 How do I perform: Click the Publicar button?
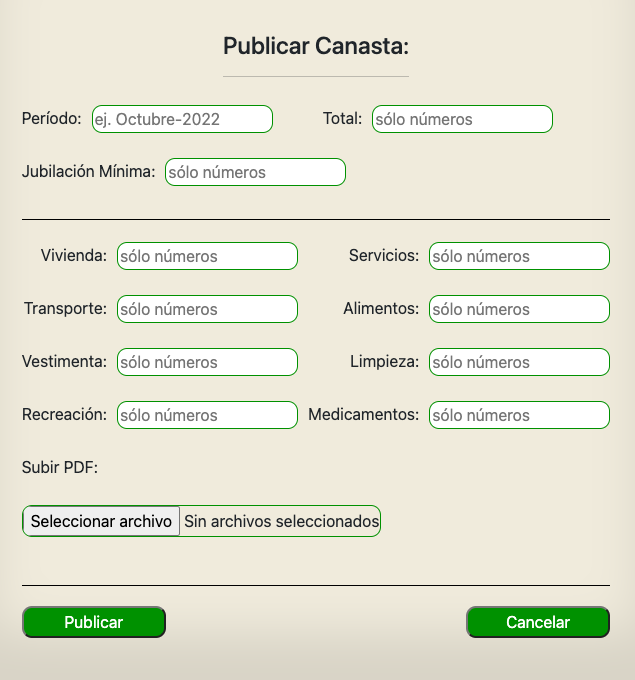click(x=94, y=622)
